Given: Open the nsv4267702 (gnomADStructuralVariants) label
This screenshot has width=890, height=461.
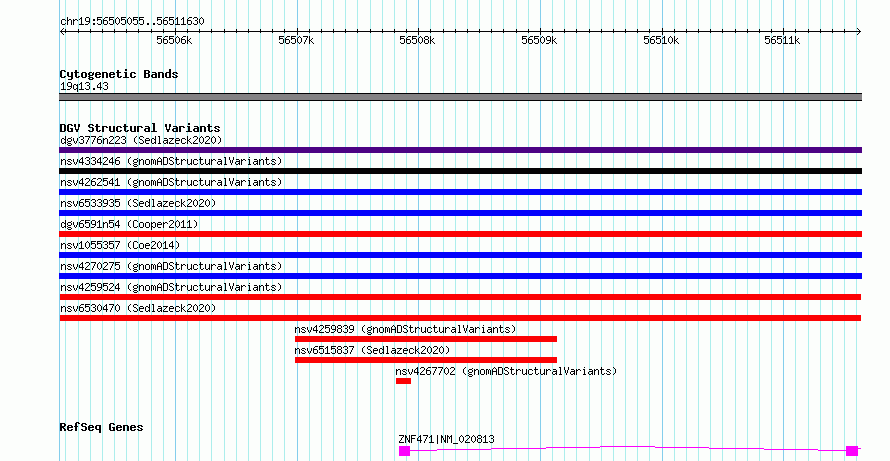Looking at the screenshot, I should [x=506, y=371].
